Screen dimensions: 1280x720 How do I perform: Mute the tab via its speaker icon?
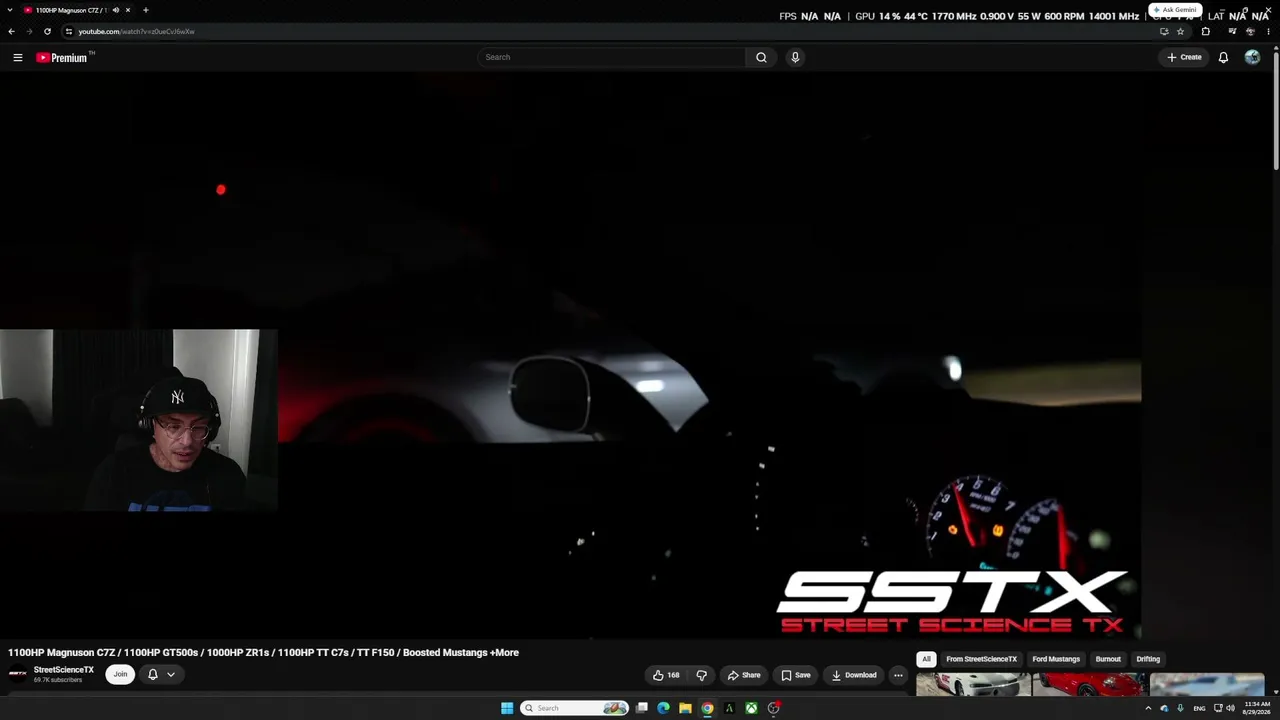[116, 10]
